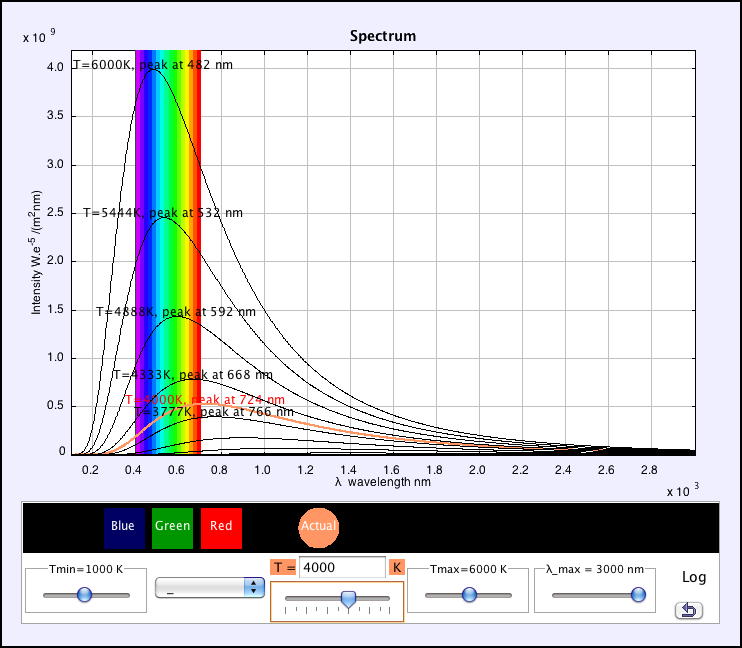Toggle the Log scale option

(694, 577)
